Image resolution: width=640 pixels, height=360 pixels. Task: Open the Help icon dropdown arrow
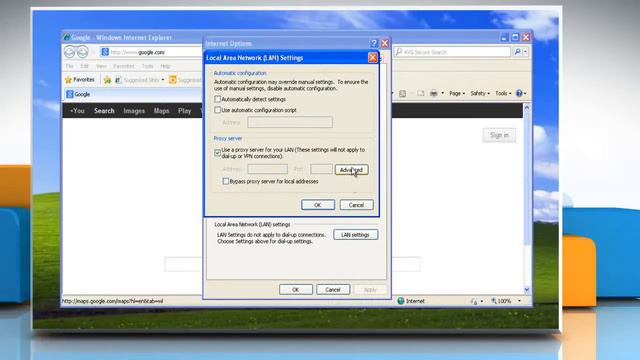coord(525,93)
